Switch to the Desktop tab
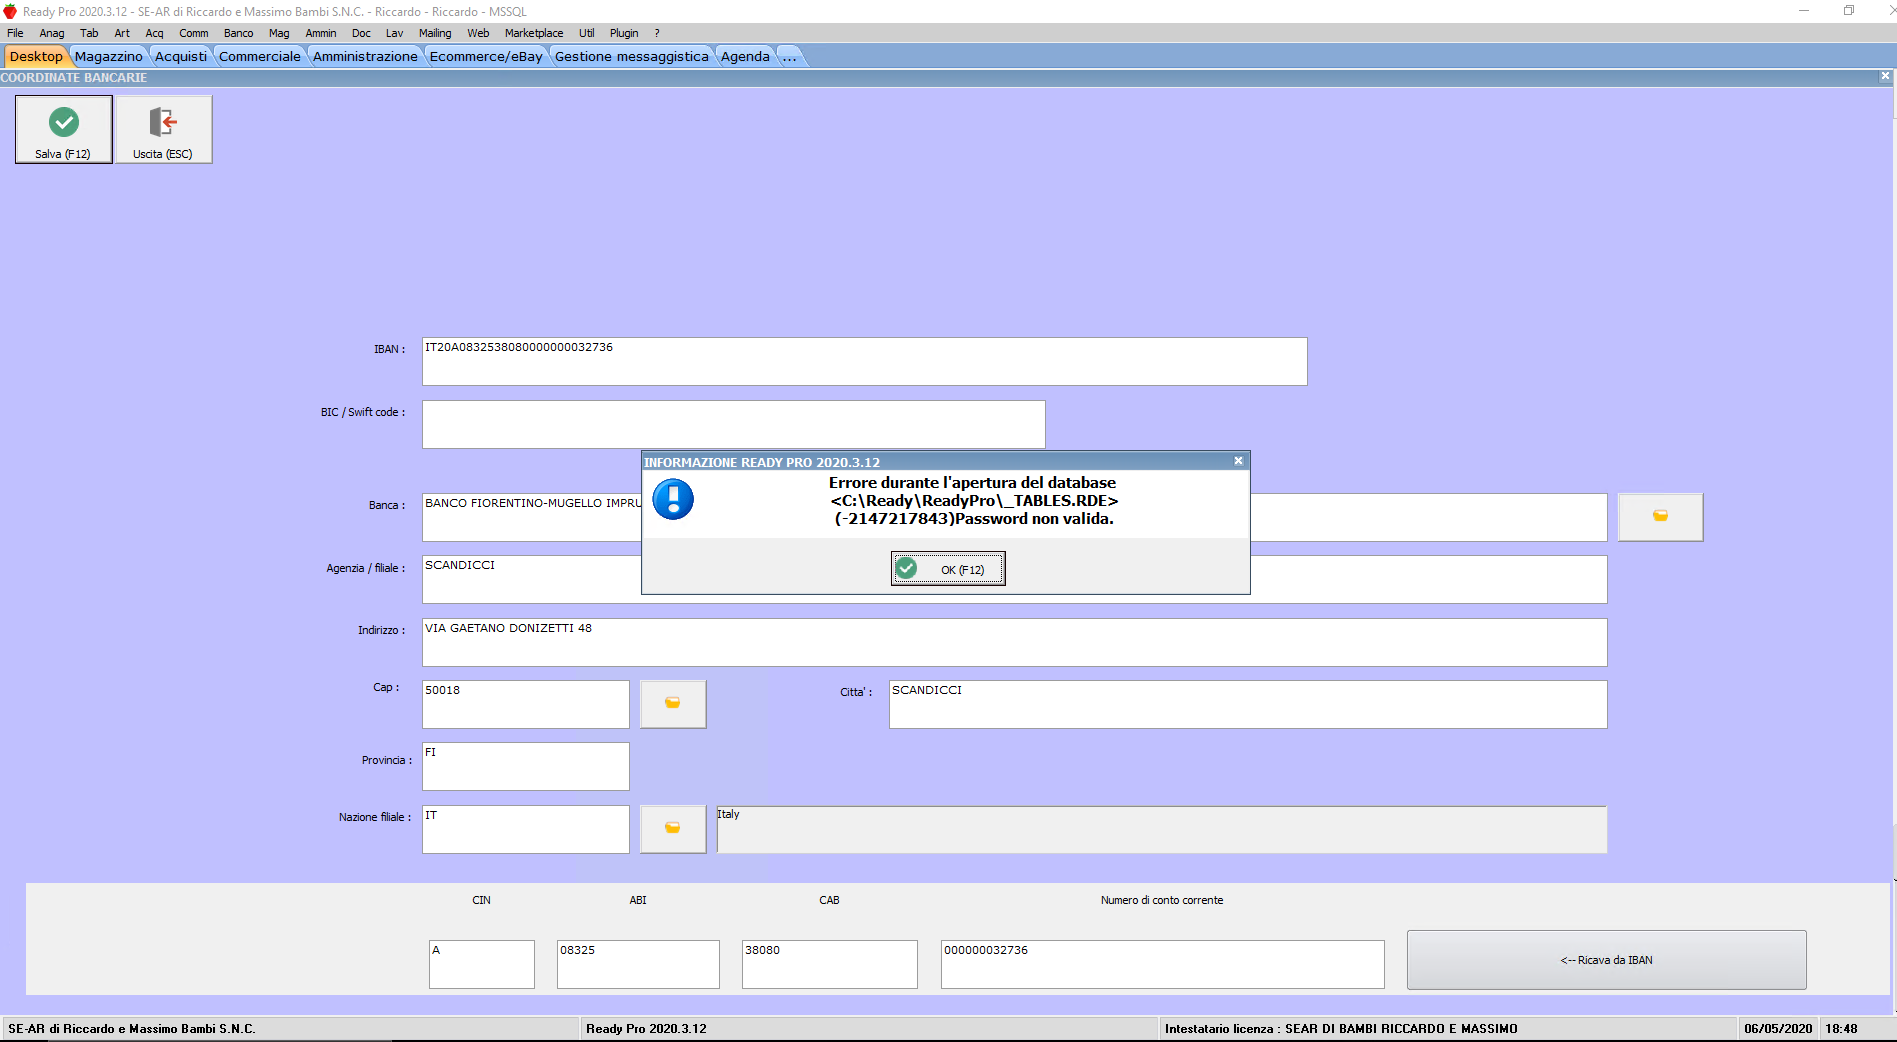 [x=36, y=56]
